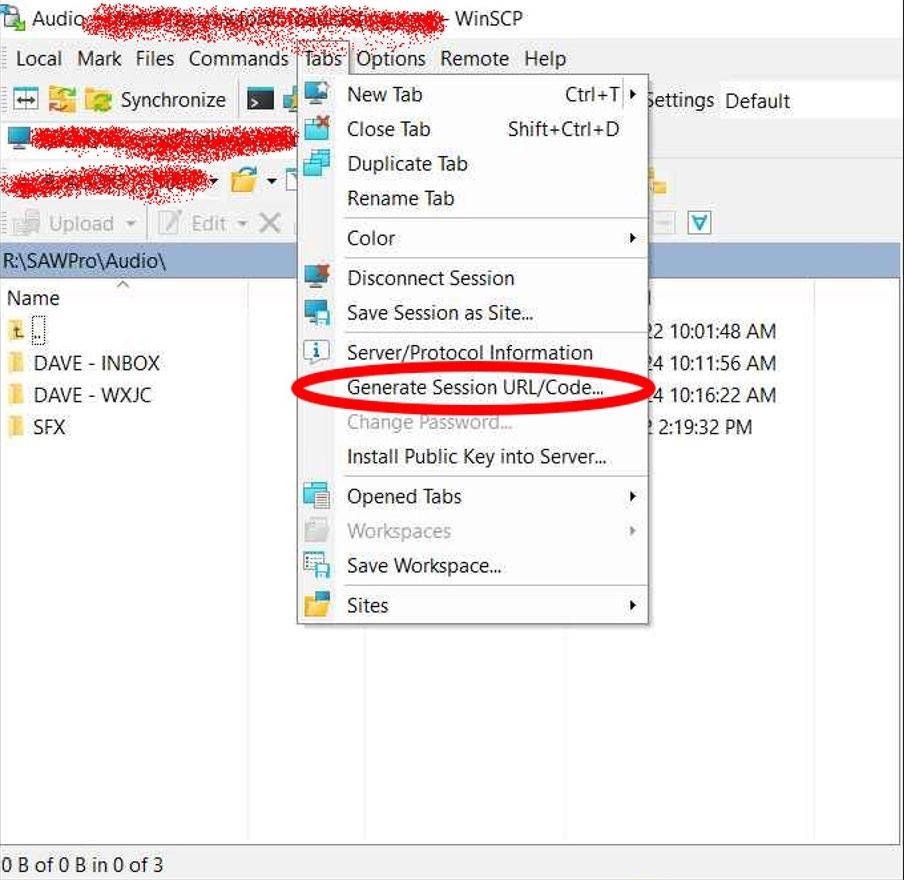Click the compare directories toolbar icon
The height and width of the screenshot is (880, 904).
point(26,100)
